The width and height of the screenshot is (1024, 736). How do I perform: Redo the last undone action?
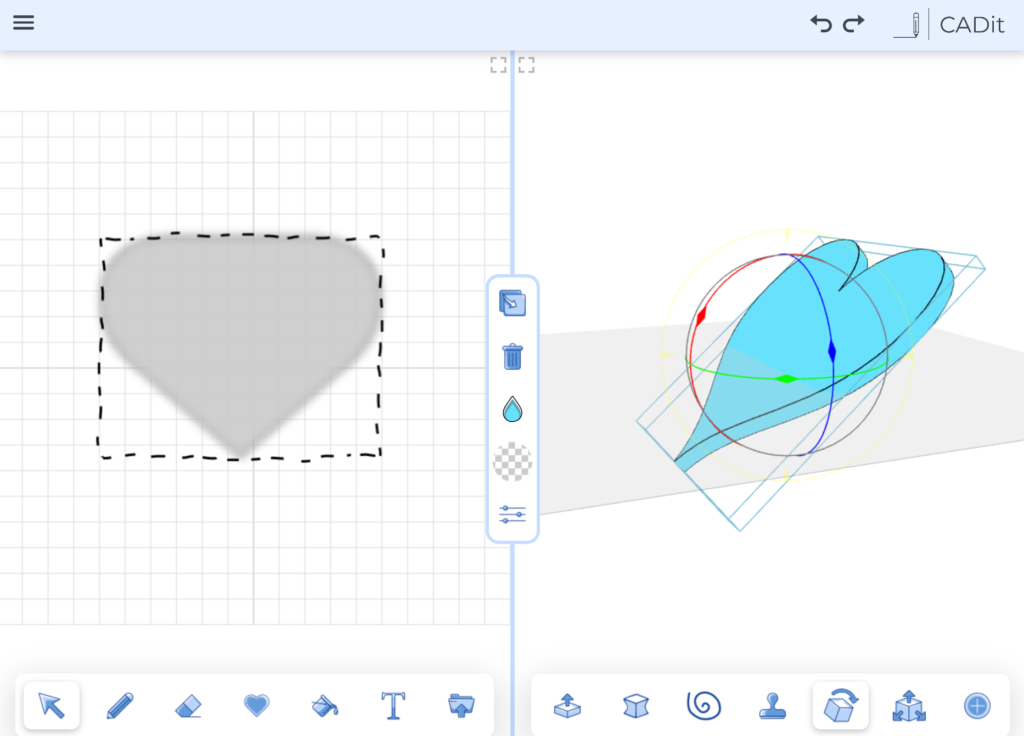854,24
